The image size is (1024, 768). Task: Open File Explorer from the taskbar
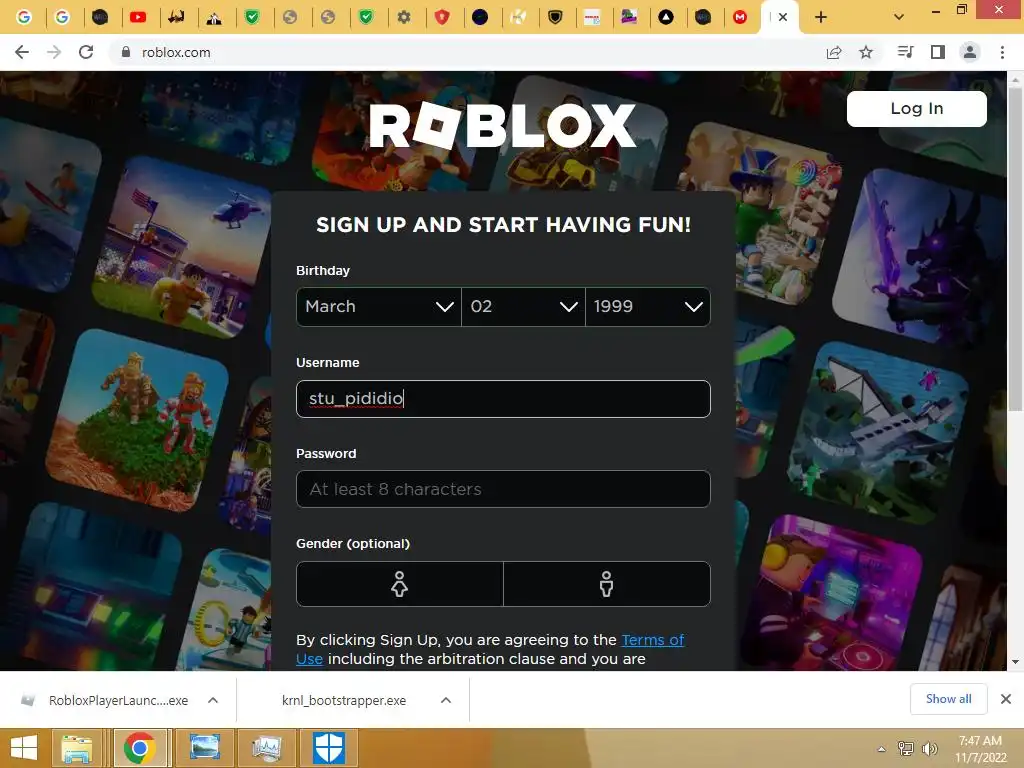(76, 748)
